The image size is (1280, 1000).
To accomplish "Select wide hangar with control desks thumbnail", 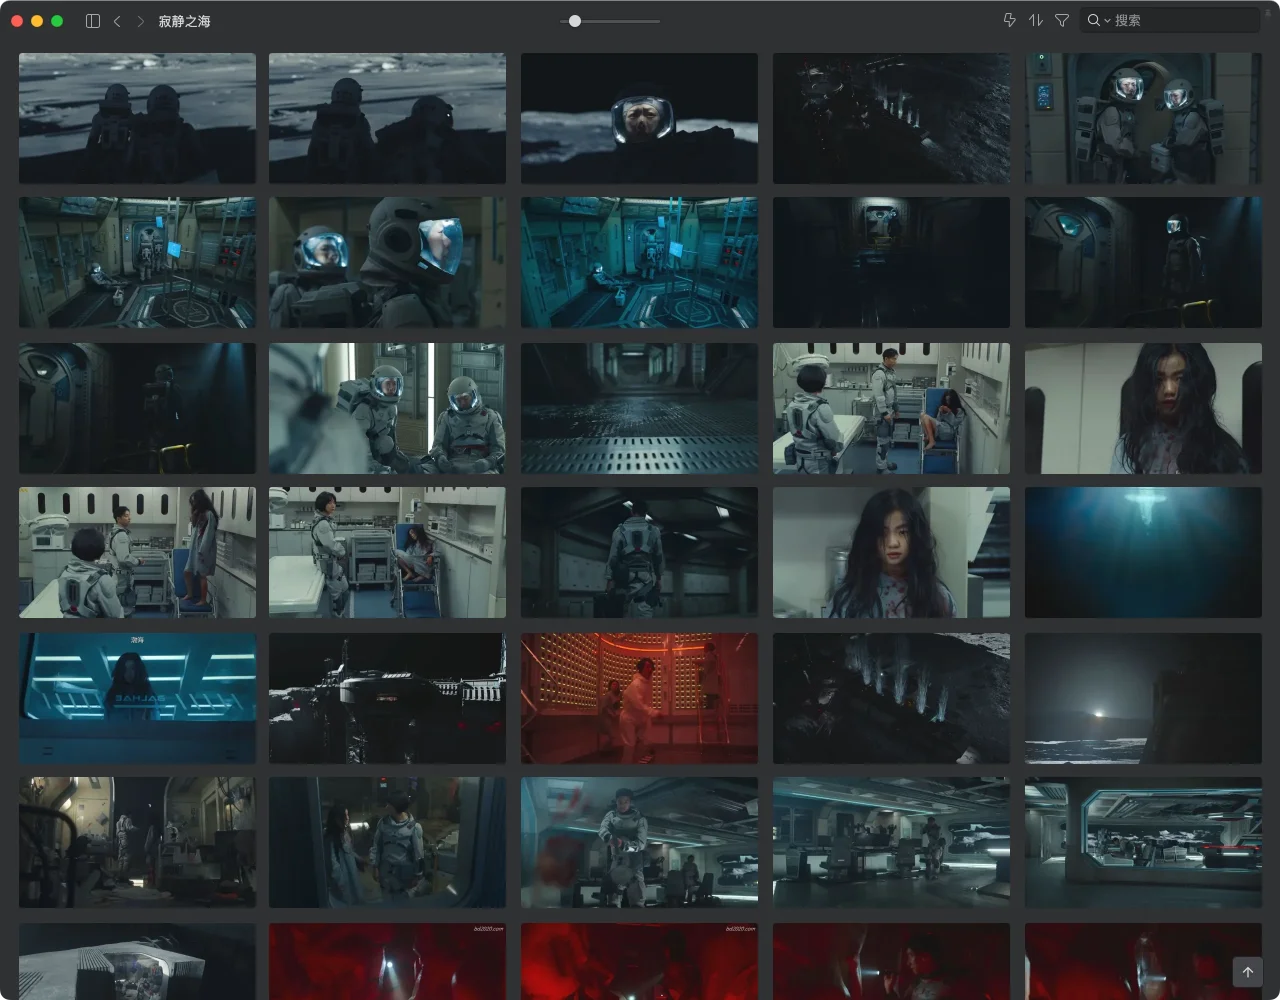I will point(891,843).
